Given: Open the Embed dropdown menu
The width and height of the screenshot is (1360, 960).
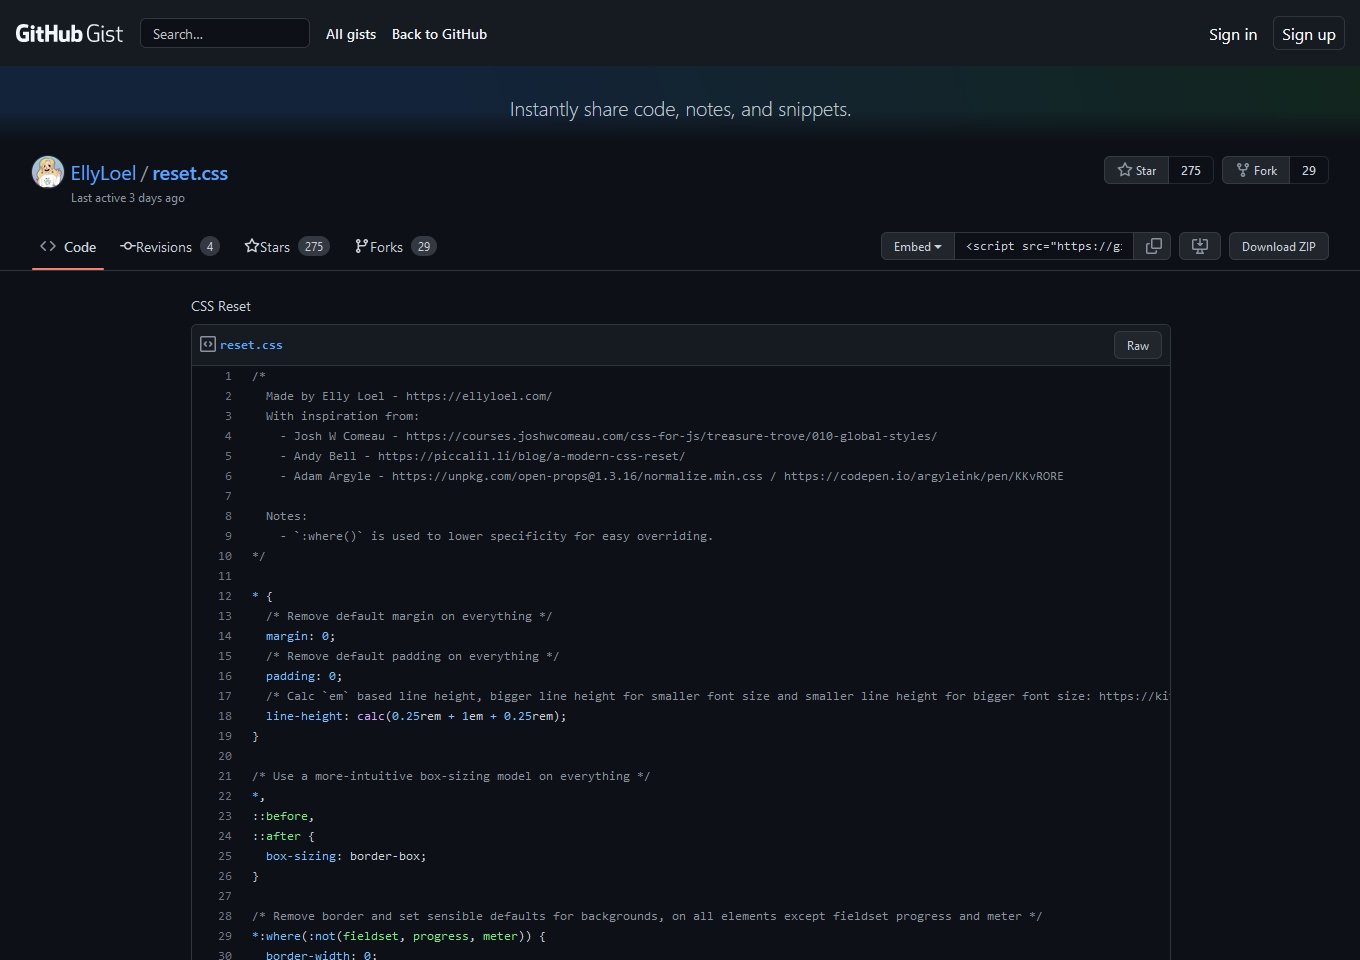Looking at the screenshot, I should pos(917,246).
